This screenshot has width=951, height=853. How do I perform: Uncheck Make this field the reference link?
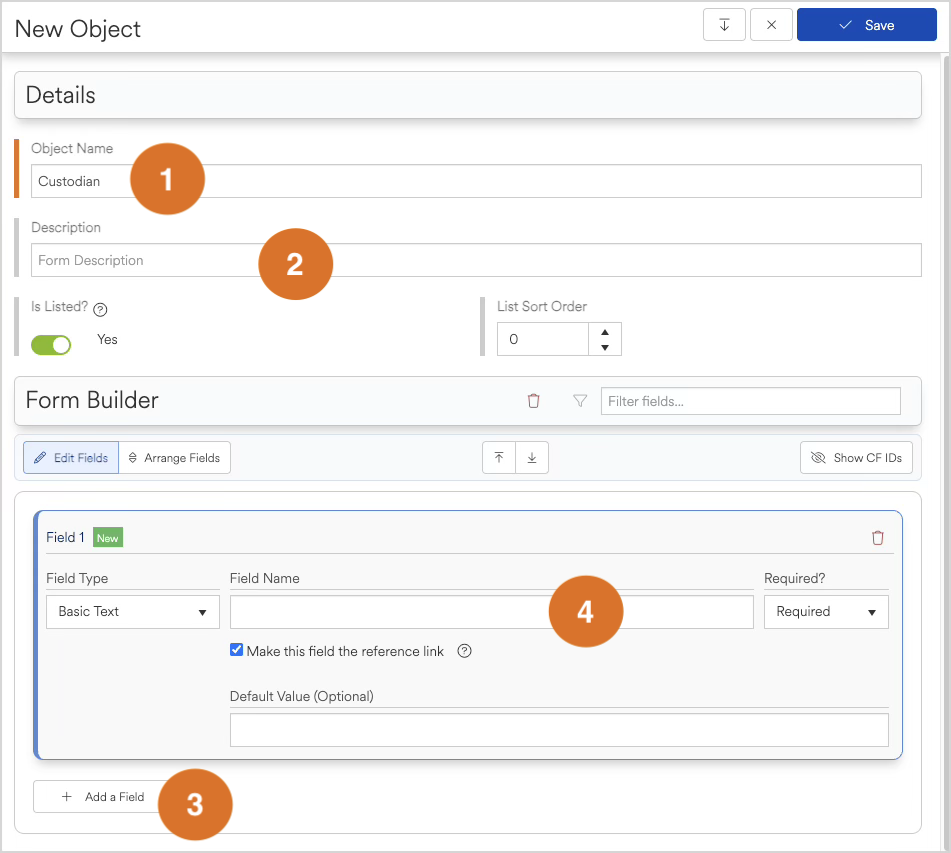237,650
